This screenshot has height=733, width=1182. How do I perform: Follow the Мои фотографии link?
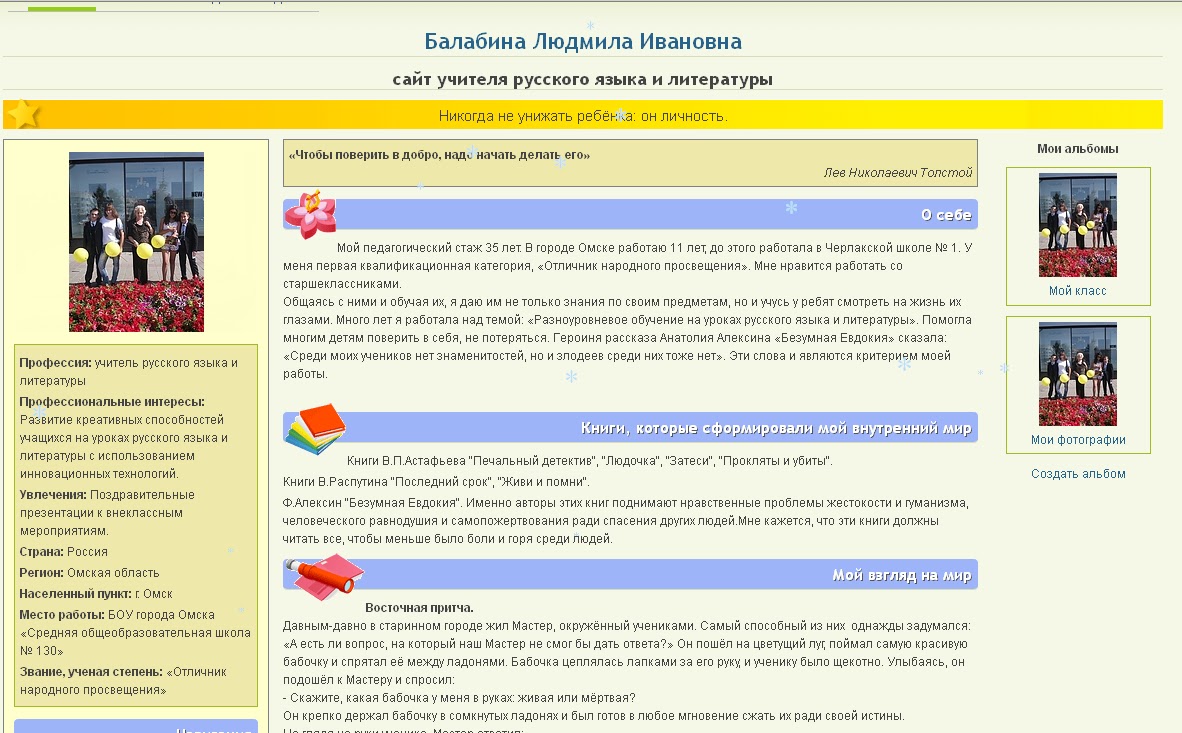pos(1078,440)
